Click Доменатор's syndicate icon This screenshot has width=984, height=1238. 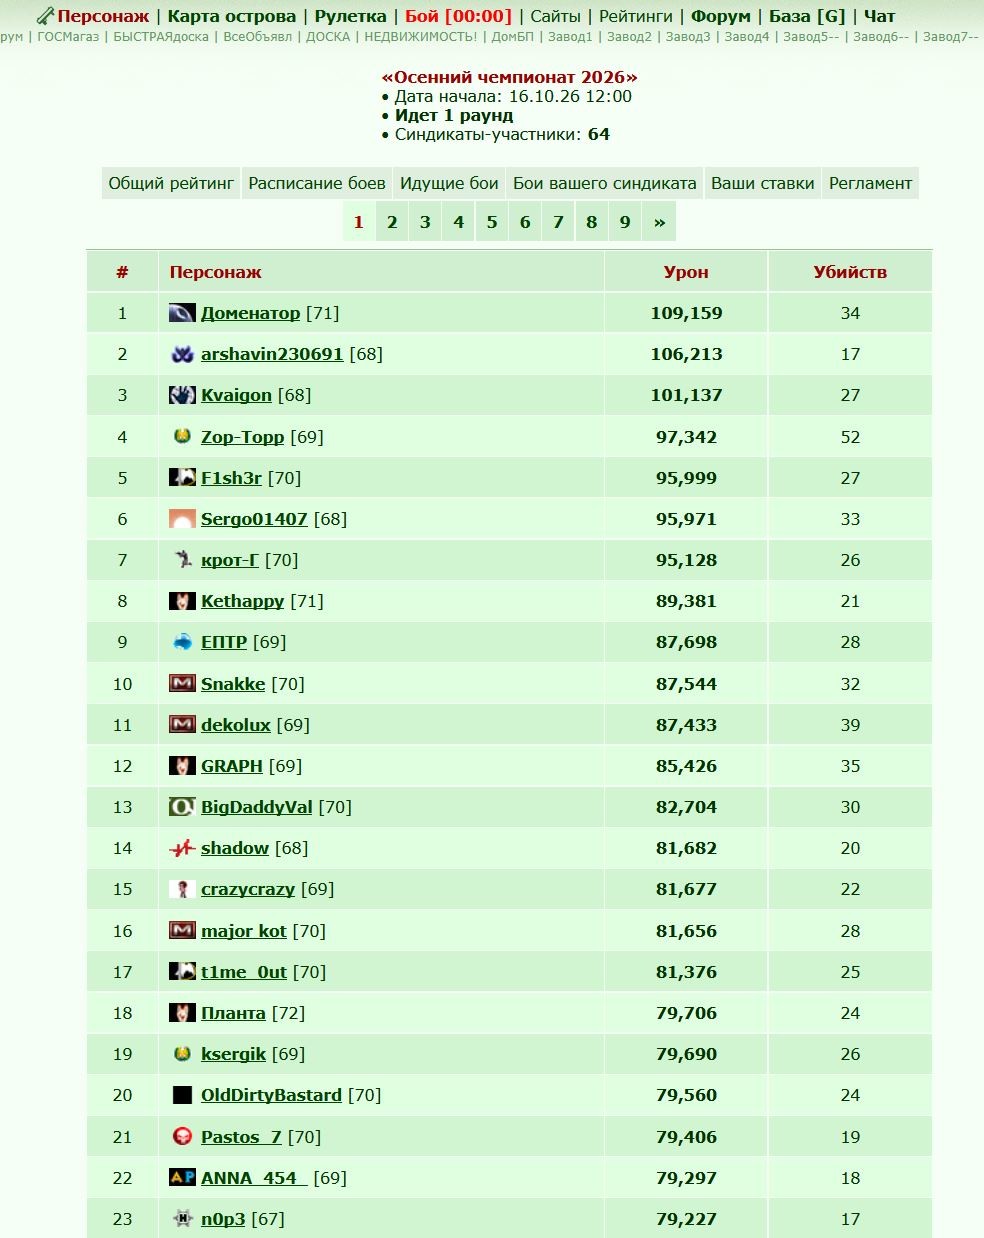[x=182, y=313]
